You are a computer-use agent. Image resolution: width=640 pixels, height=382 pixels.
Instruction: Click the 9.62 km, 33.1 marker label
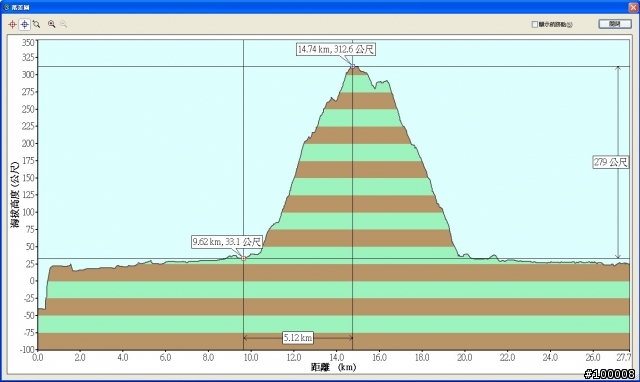click(227, 242)
